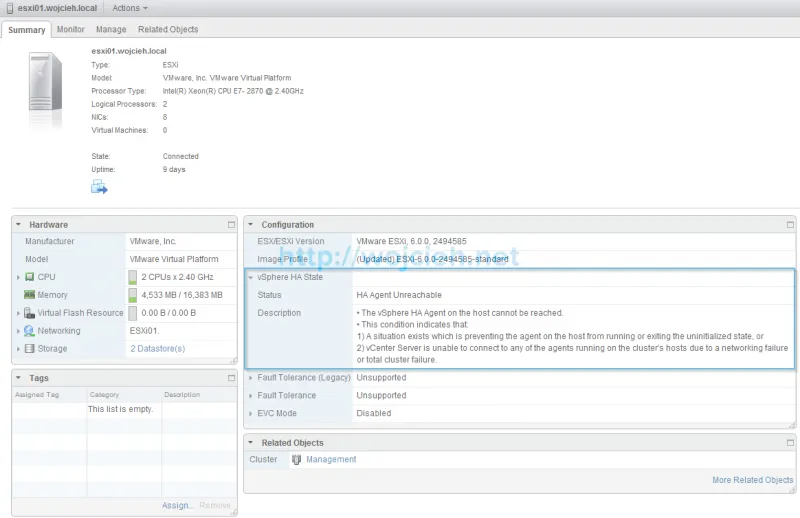
Task: Select the EVC Mode value Disabled
Action: point(373,413)
